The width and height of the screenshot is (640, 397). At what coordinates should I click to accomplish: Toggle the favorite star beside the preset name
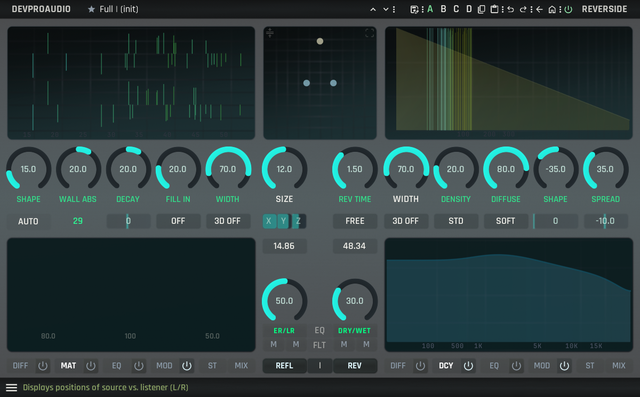tap(91, 9)
